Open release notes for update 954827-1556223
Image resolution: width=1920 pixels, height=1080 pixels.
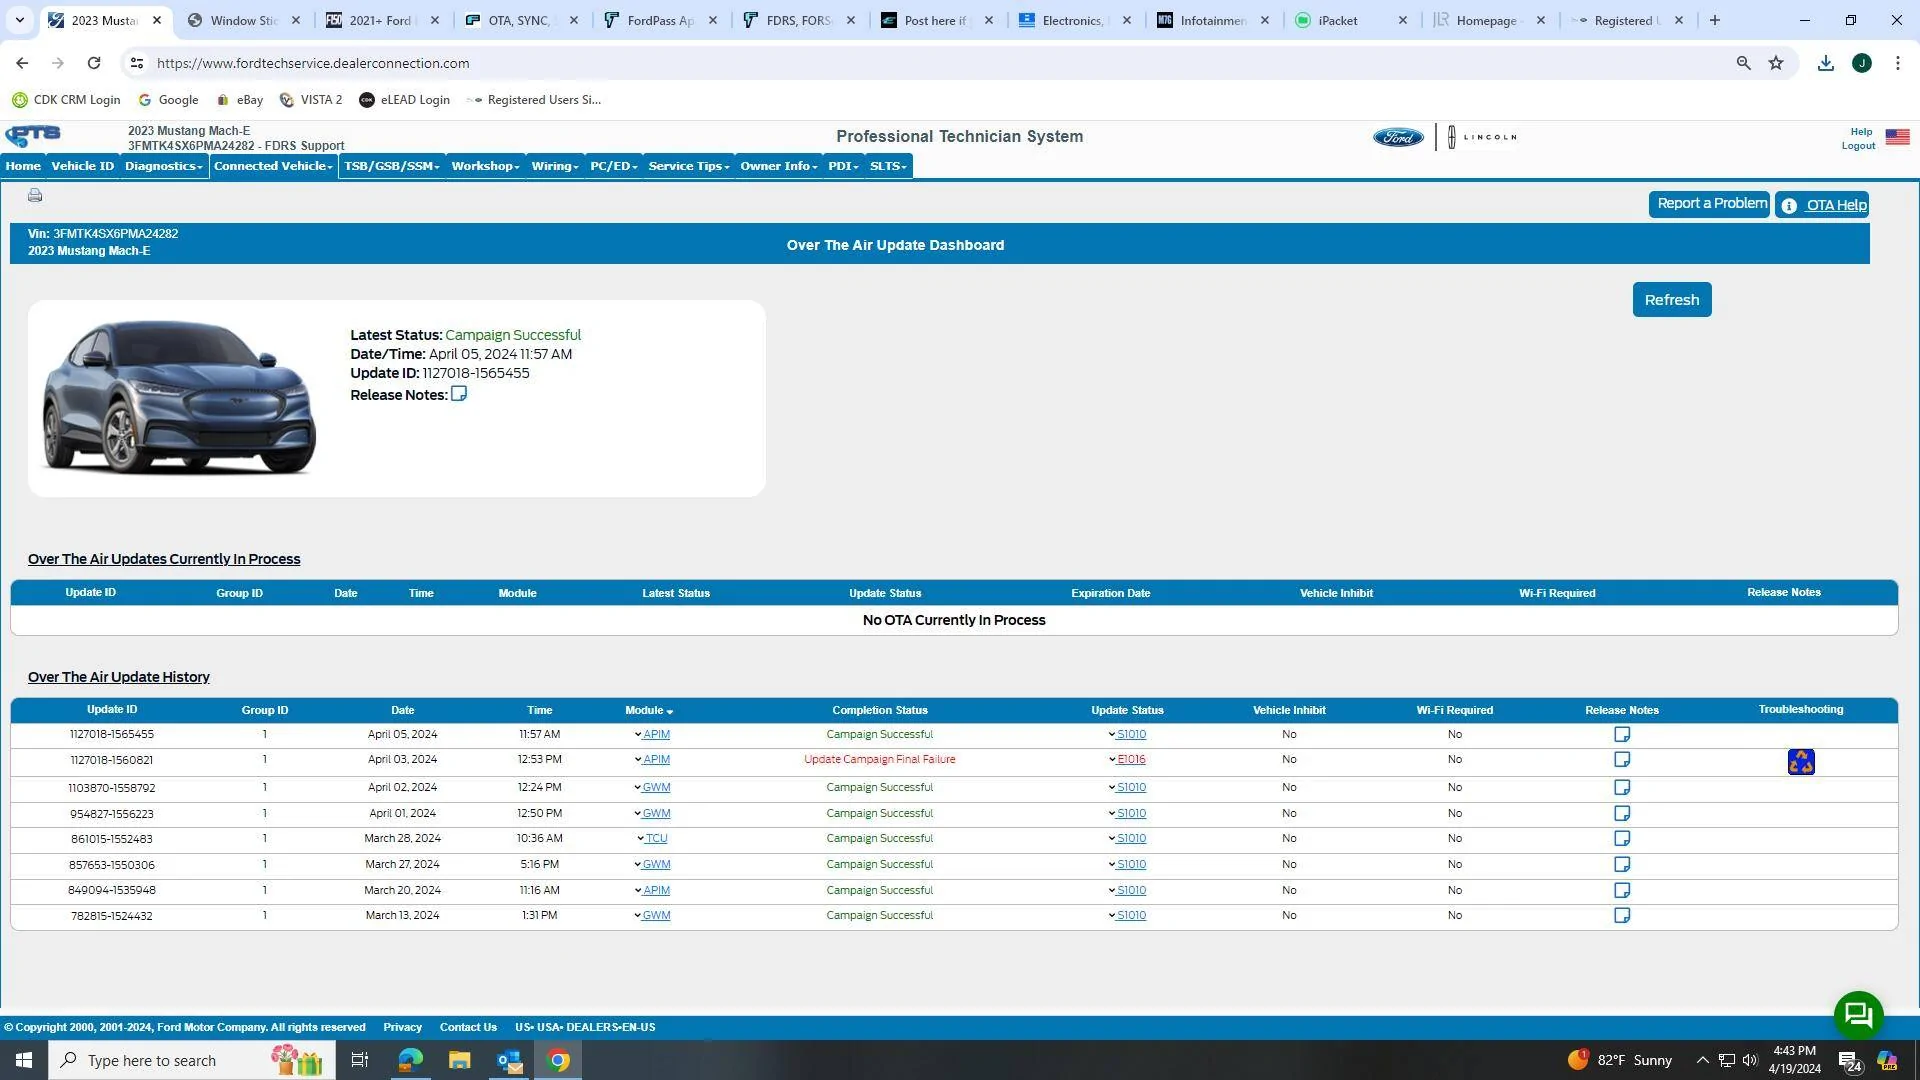(x=1622, y=813)
